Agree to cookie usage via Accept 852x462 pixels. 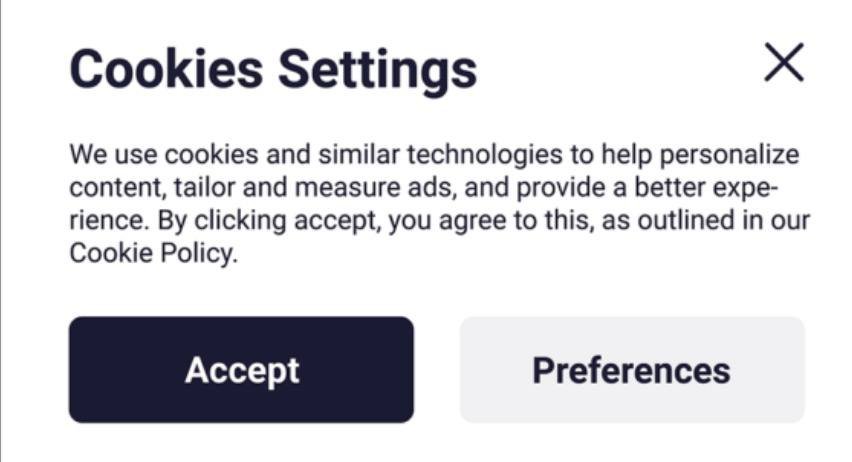[241, 370]
